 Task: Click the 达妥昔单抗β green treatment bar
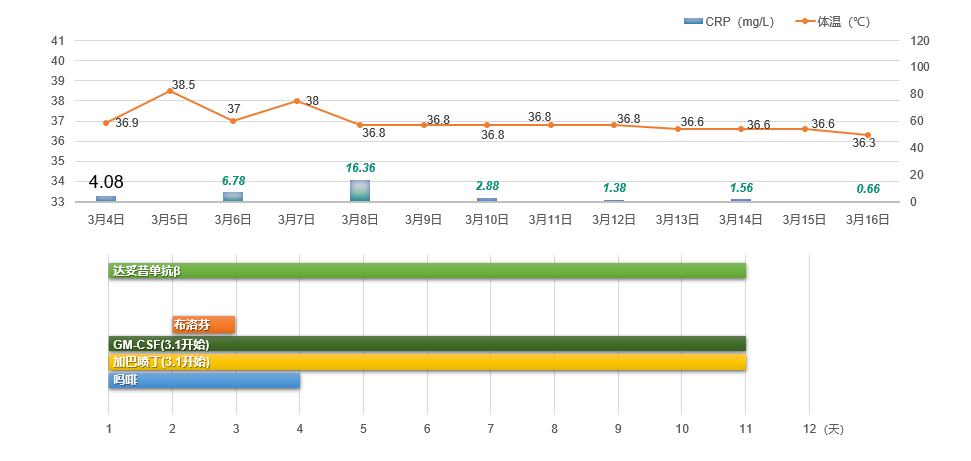427,271
